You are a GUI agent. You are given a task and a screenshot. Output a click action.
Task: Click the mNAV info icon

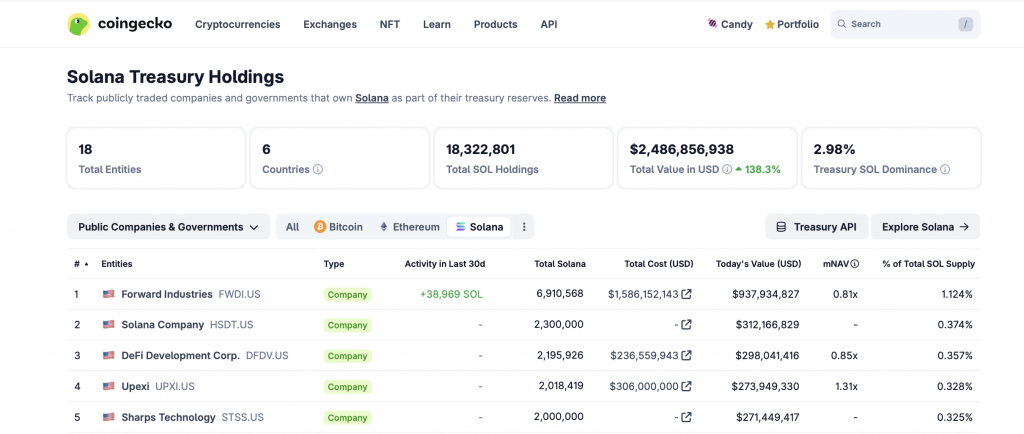tap(854, 264)
